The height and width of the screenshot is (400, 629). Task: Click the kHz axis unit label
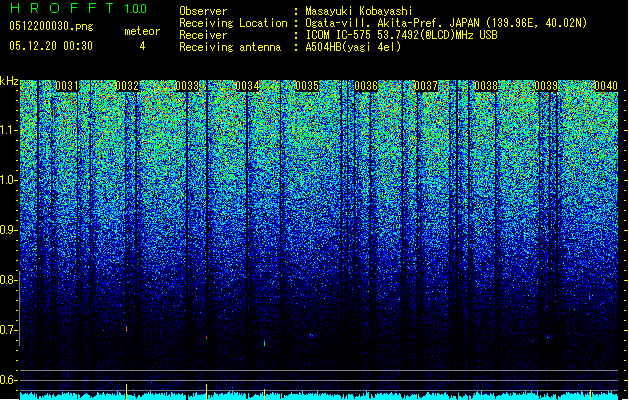click(x=9, y=81)
